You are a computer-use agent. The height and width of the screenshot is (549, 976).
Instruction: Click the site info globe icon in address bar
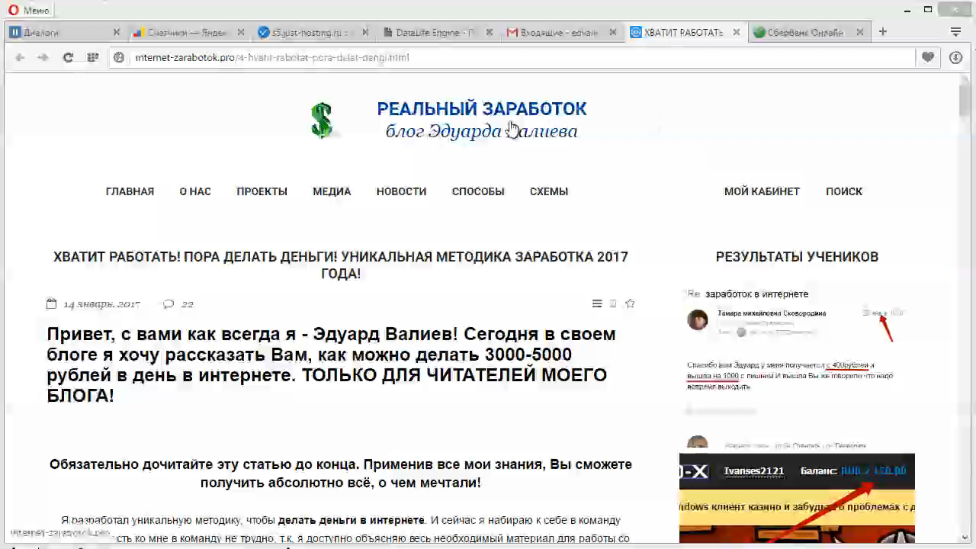click(119, 57)
